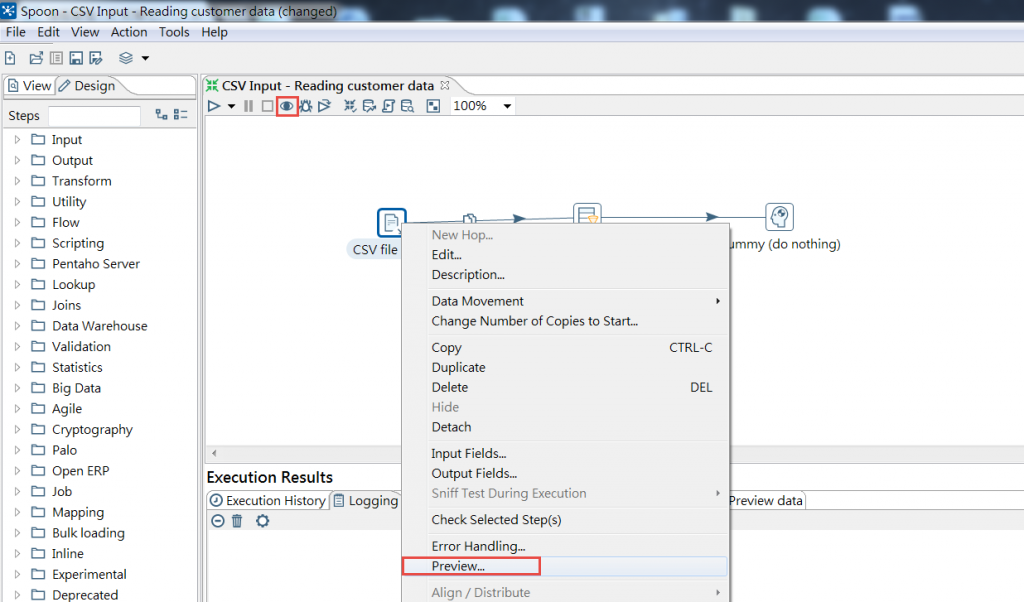Click the Get SQL icon

388,106
